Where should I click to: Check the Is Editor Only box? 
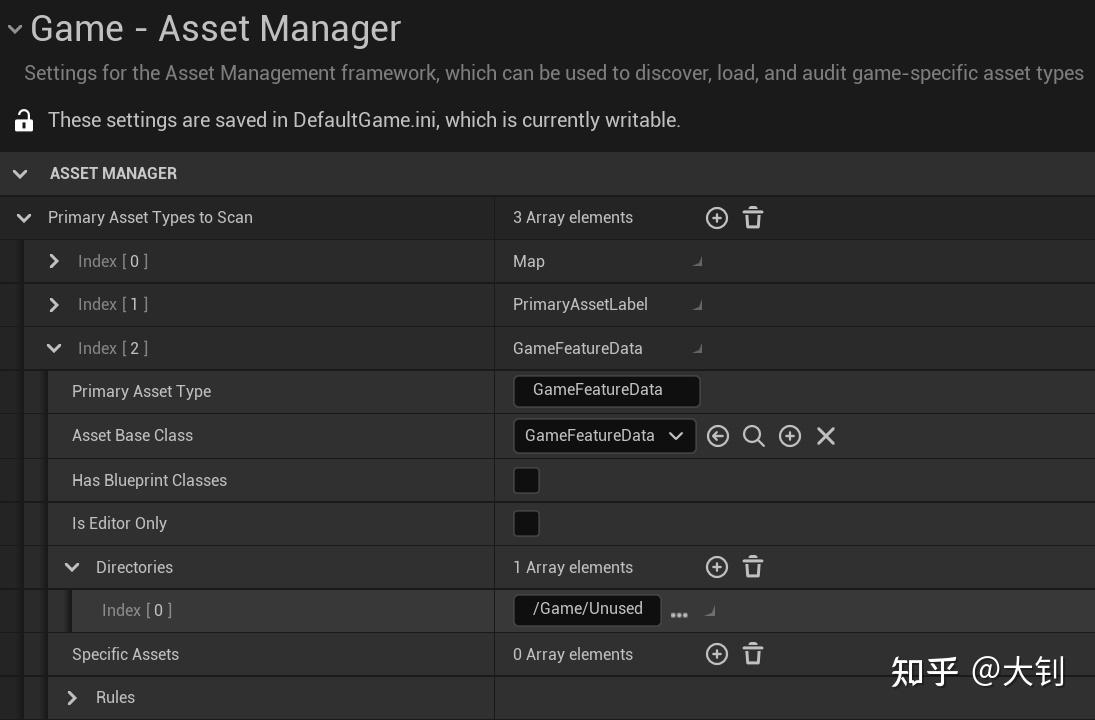(526, 523)
